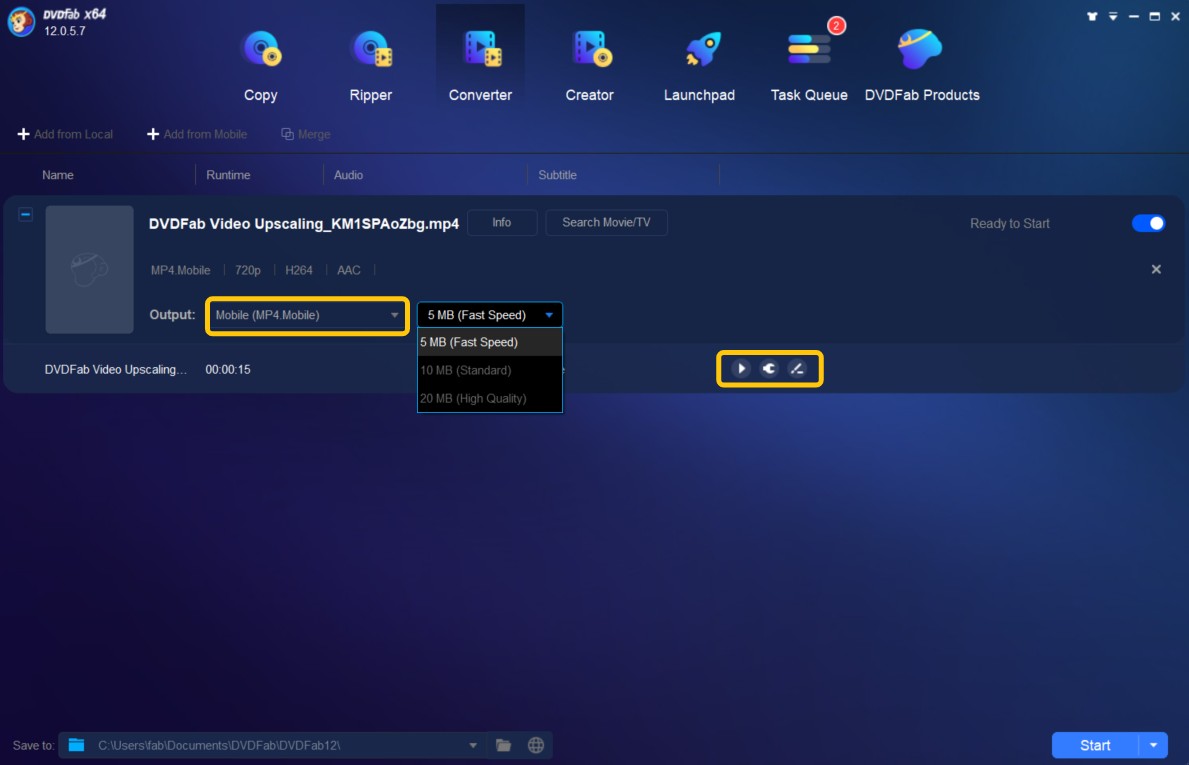
Task: Click the video thumbnail placeholder
Action: coord(90,270)
